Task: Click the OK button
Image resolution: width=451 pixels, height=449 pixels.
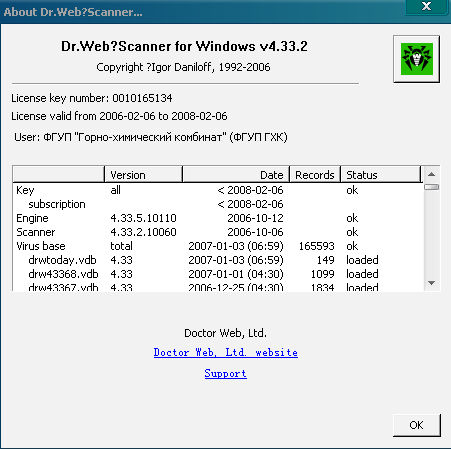Action: (417, 425)
